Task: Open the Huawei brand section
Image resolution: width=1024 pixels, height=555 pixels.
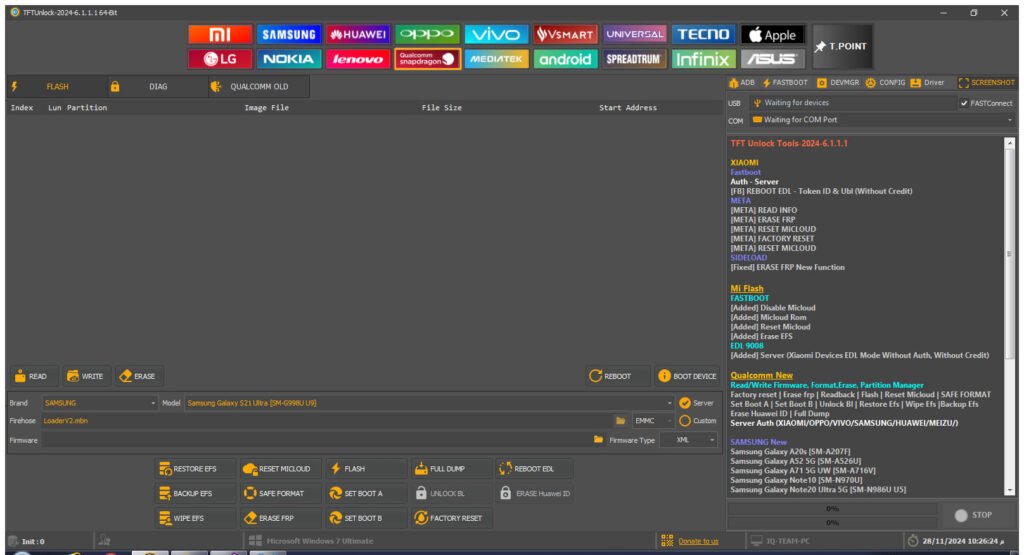Action: [358, 35]
